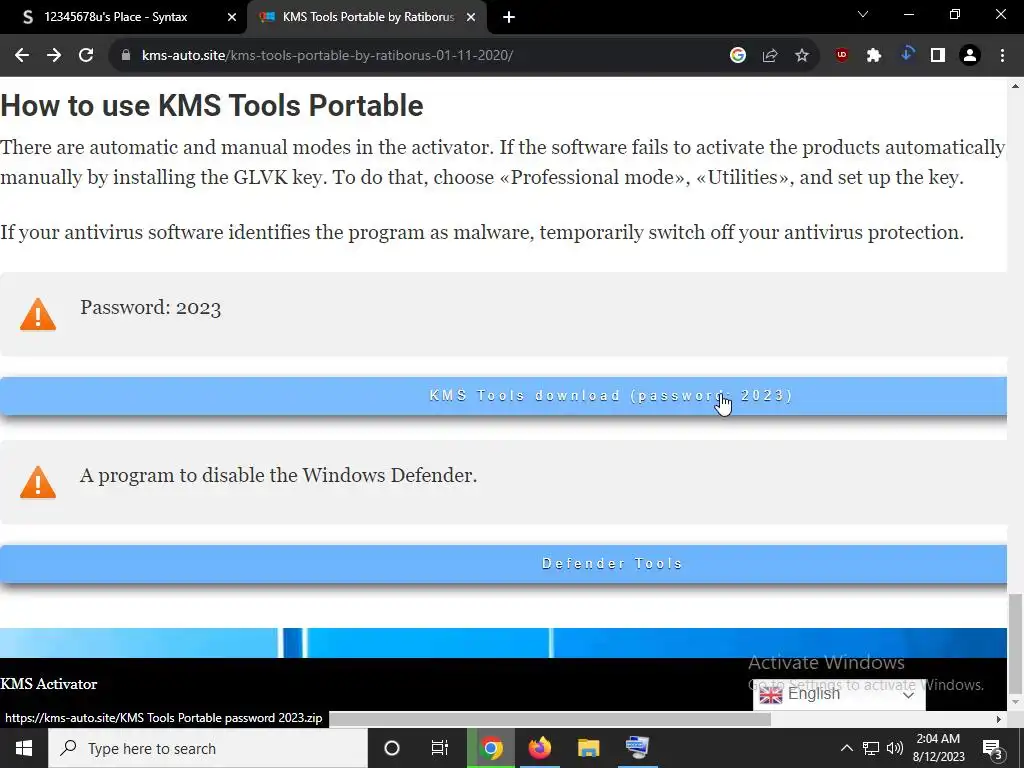The image size is (1024, 768).
Task: Download KMS Tools with password 2023
Action: coord(504,396)
